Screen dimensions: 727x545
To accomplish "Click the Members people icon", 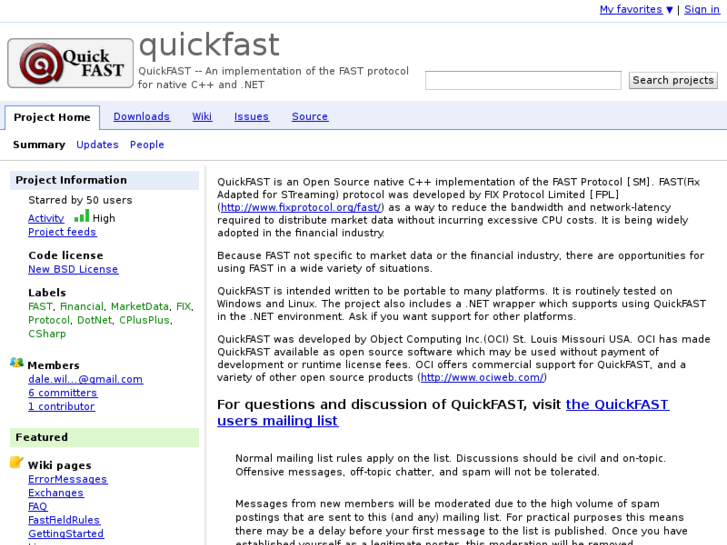I will point(17,363).
